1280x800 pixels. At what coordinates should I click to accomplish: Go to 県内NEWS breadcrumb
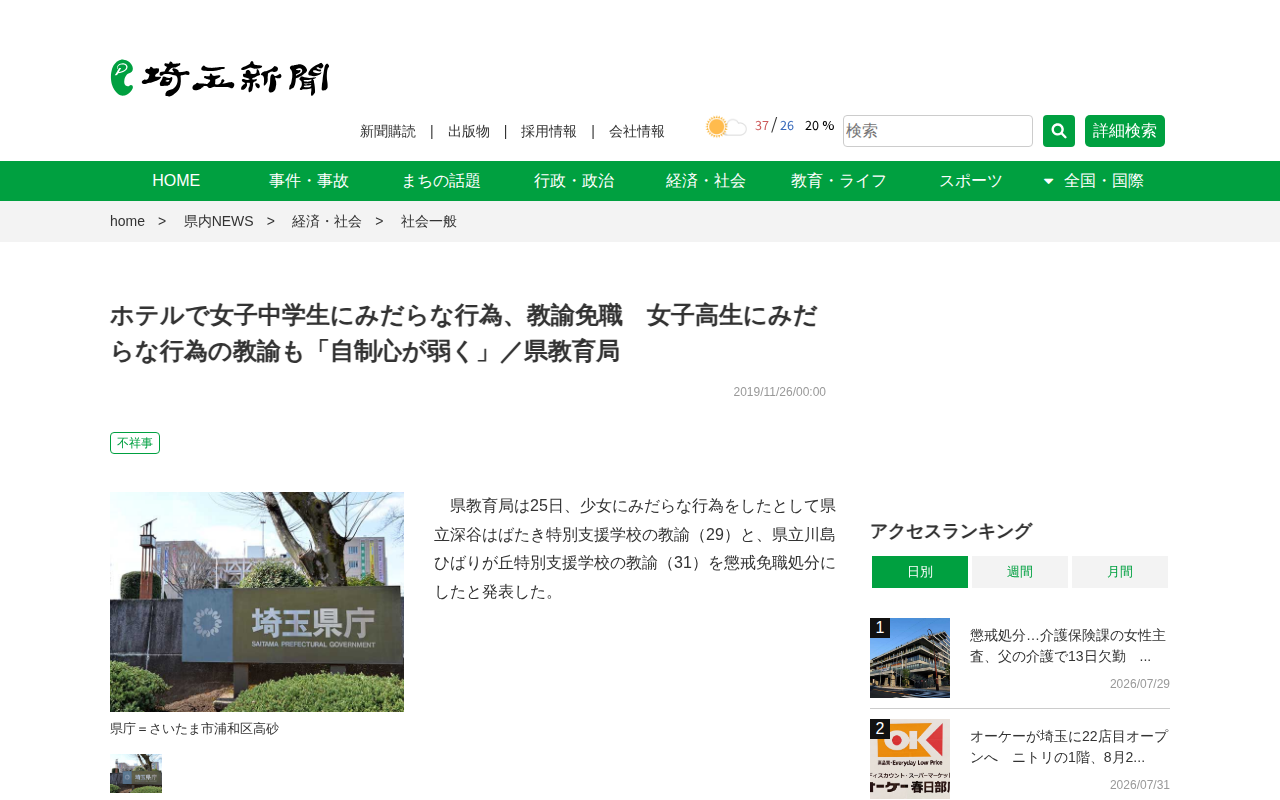point(218,221)
